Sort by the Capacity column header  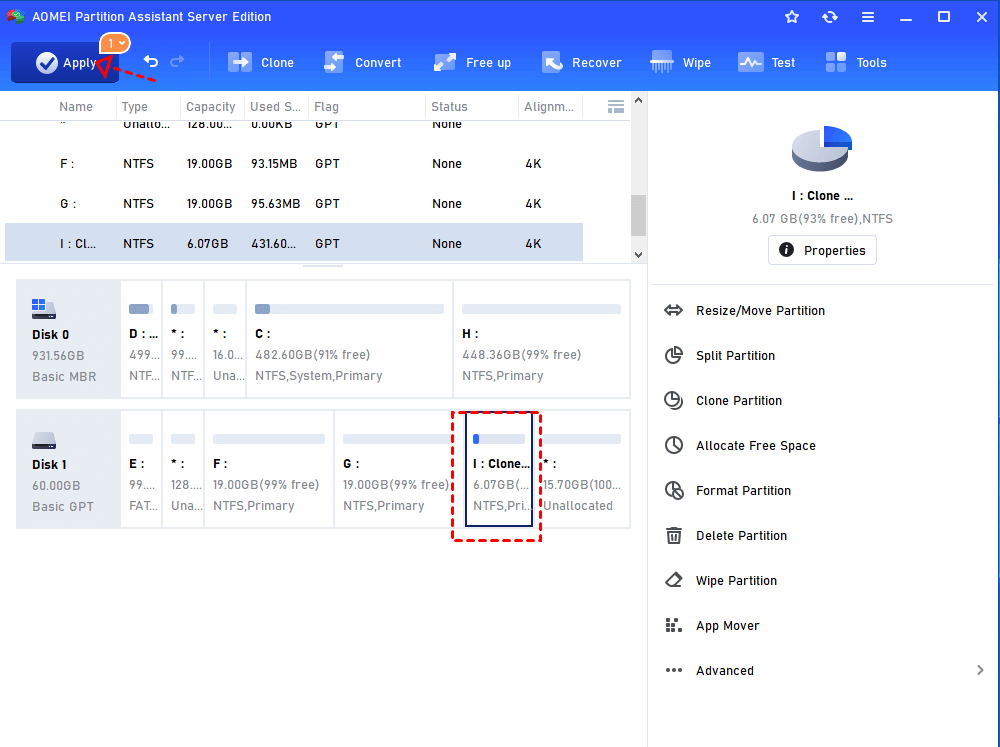pos(210,107)
